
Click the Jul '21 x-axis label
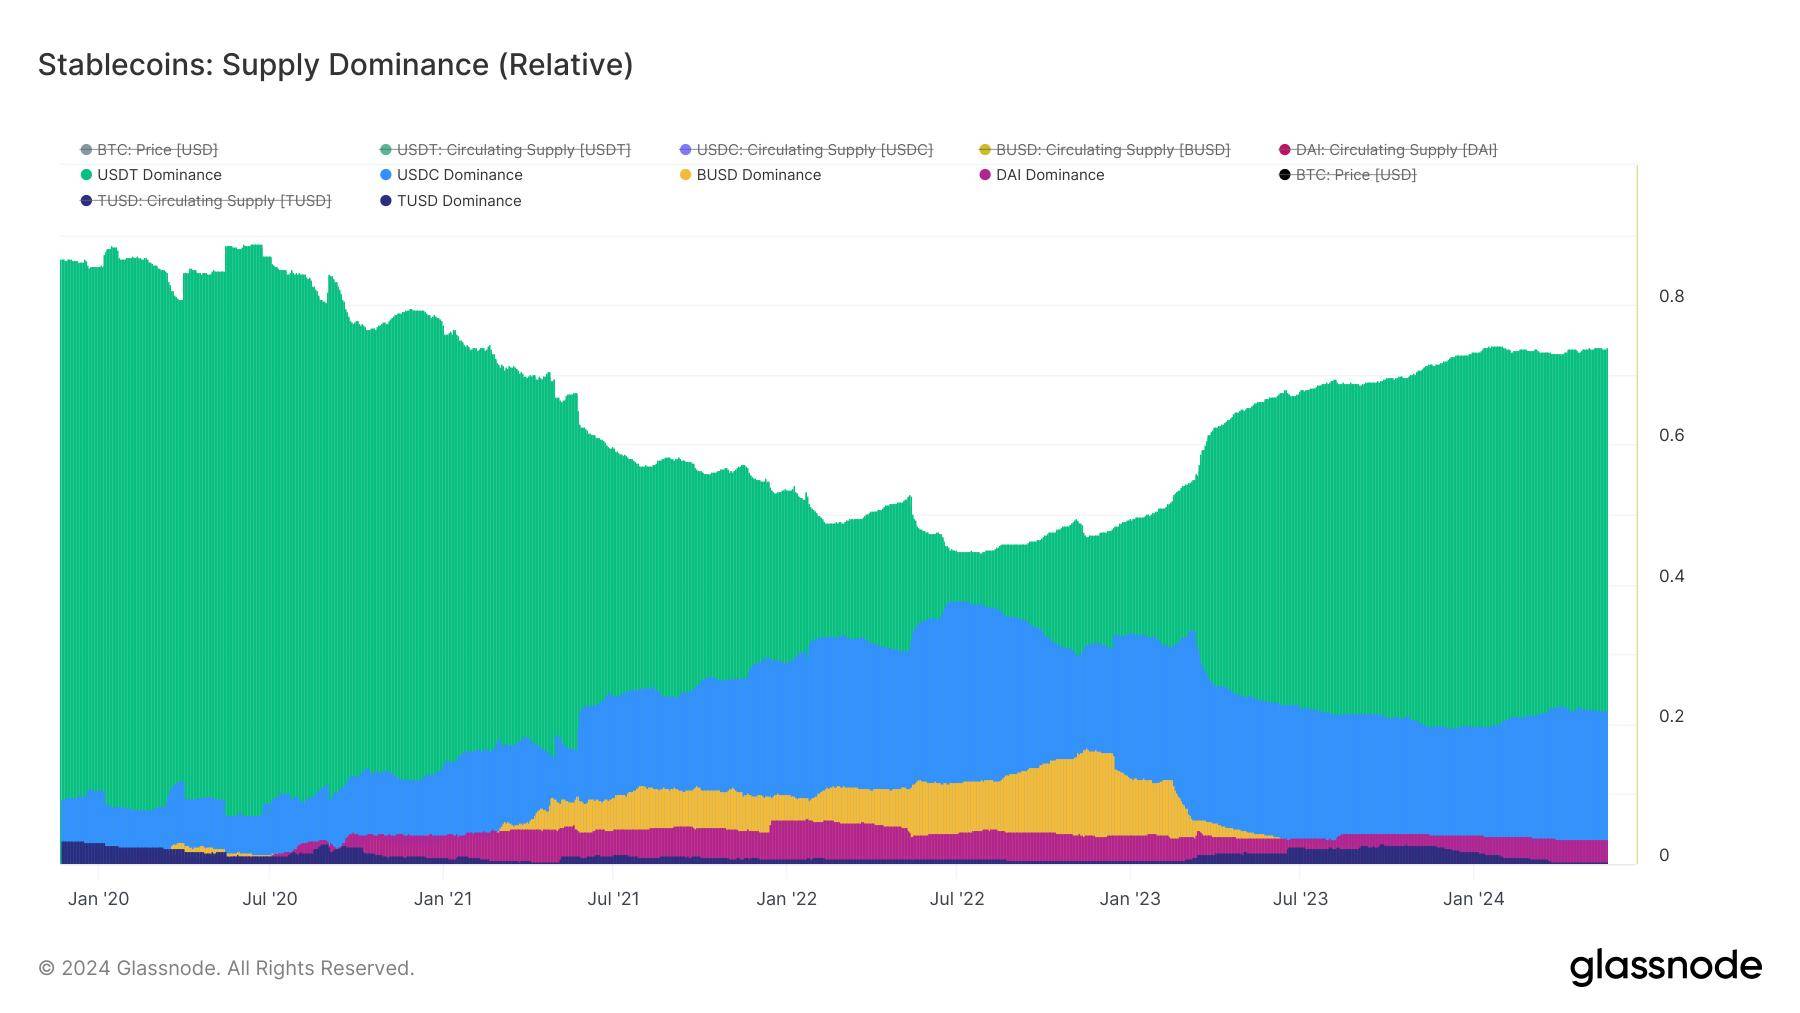(614, 899)
